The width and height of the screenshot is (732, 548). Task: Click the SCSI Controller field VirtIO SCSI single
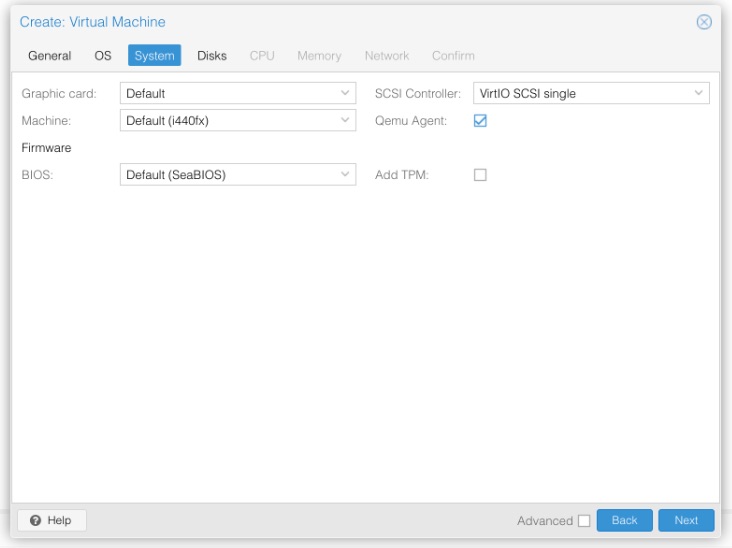[591, 93]
